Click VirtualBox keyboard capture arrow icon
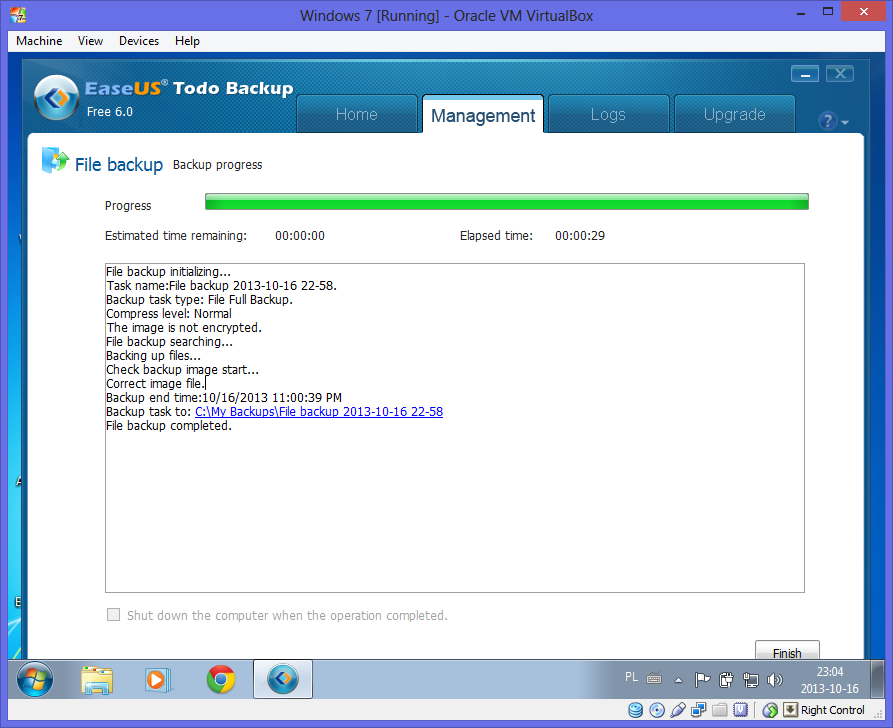 790,709
